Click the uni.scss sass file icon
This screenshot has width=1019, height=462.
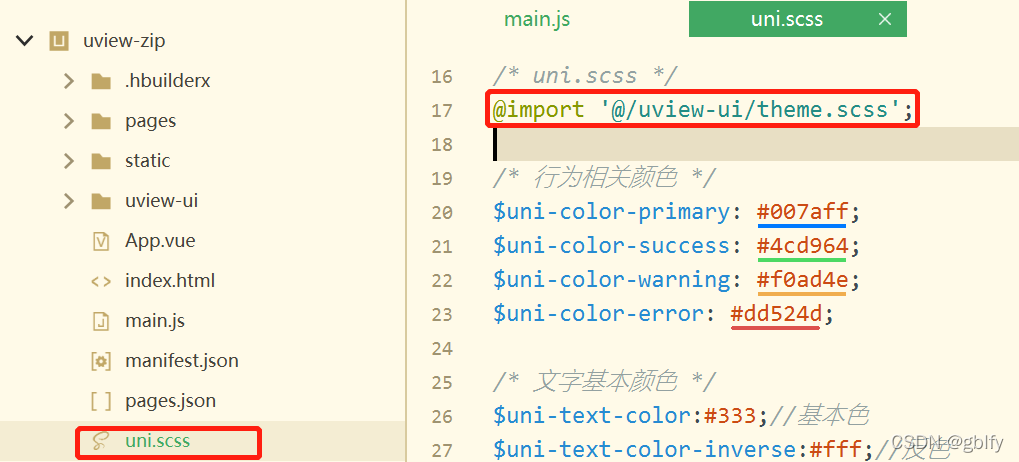(x=99, y=442)
